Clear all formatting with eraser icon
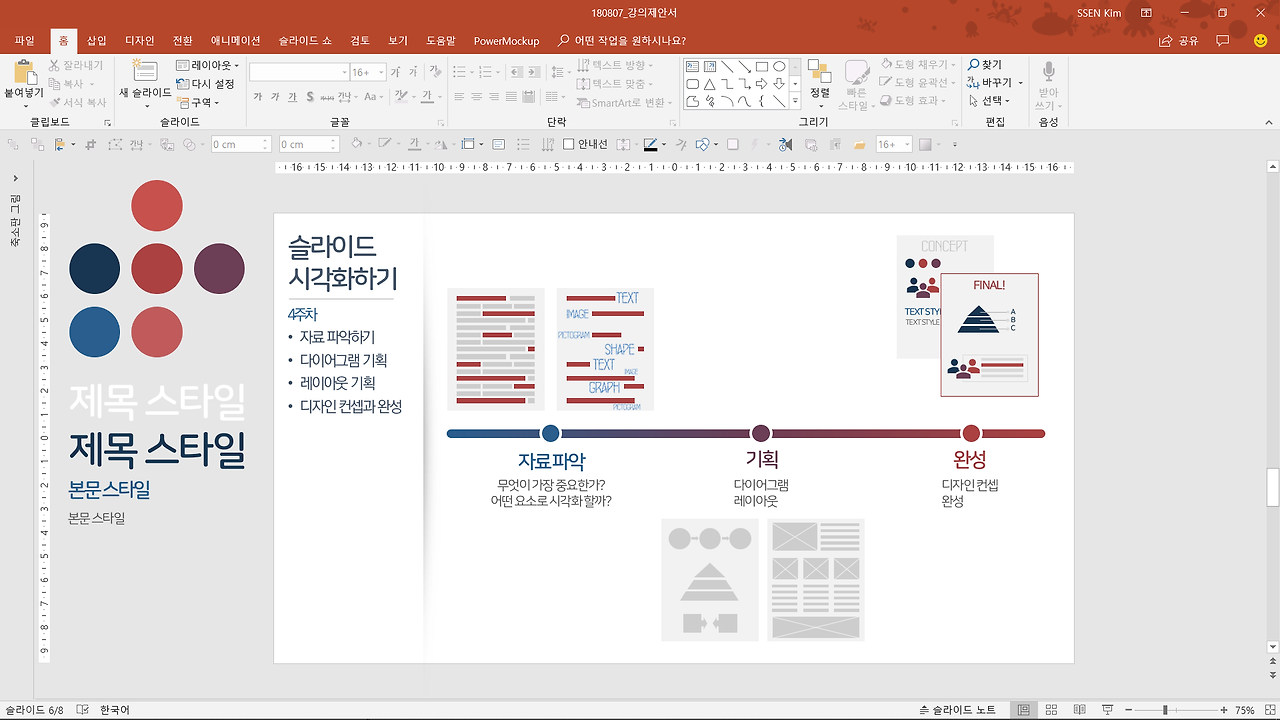1280x720 pixels. pyautogui.click(x=435, y=72)
